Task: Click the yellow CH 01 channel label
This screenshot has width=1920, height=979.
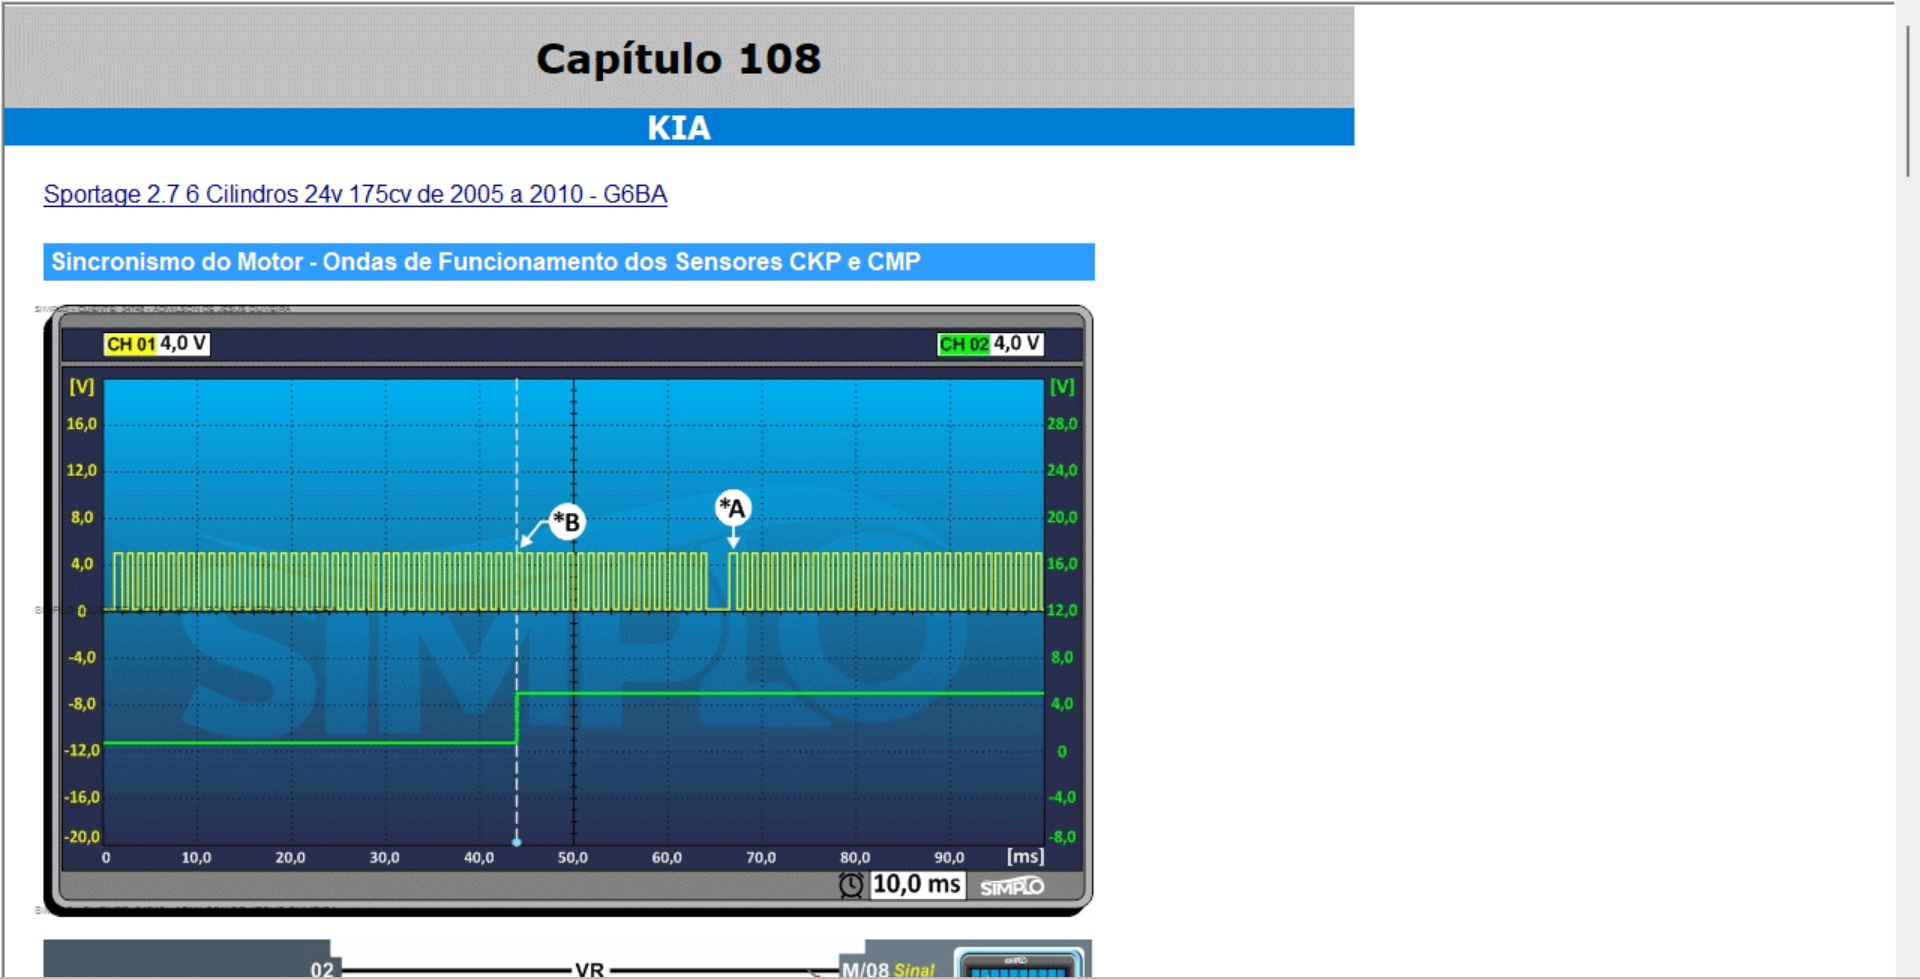Action: [x=130, y=344]
